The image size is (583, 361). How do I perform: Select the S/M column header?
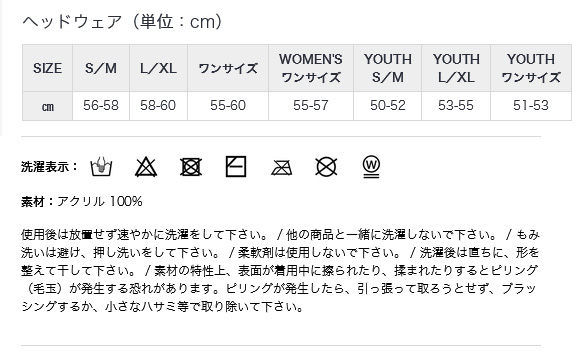coord(101,68)
